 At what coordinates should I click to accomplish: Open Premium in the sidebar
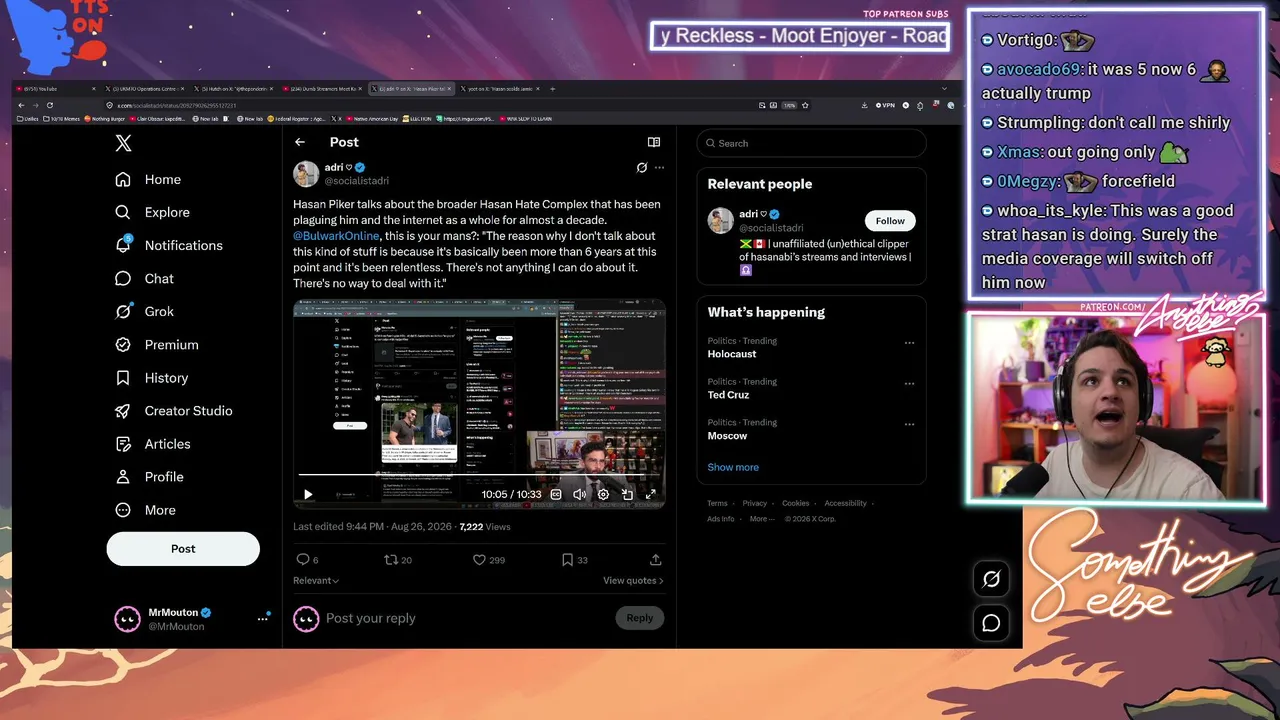[156, 344]
